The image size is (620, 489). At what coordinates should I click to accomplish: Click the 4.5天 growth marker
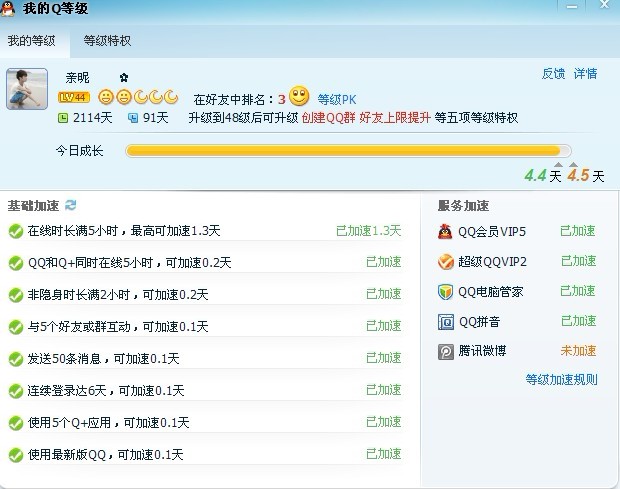click(586, 176)
